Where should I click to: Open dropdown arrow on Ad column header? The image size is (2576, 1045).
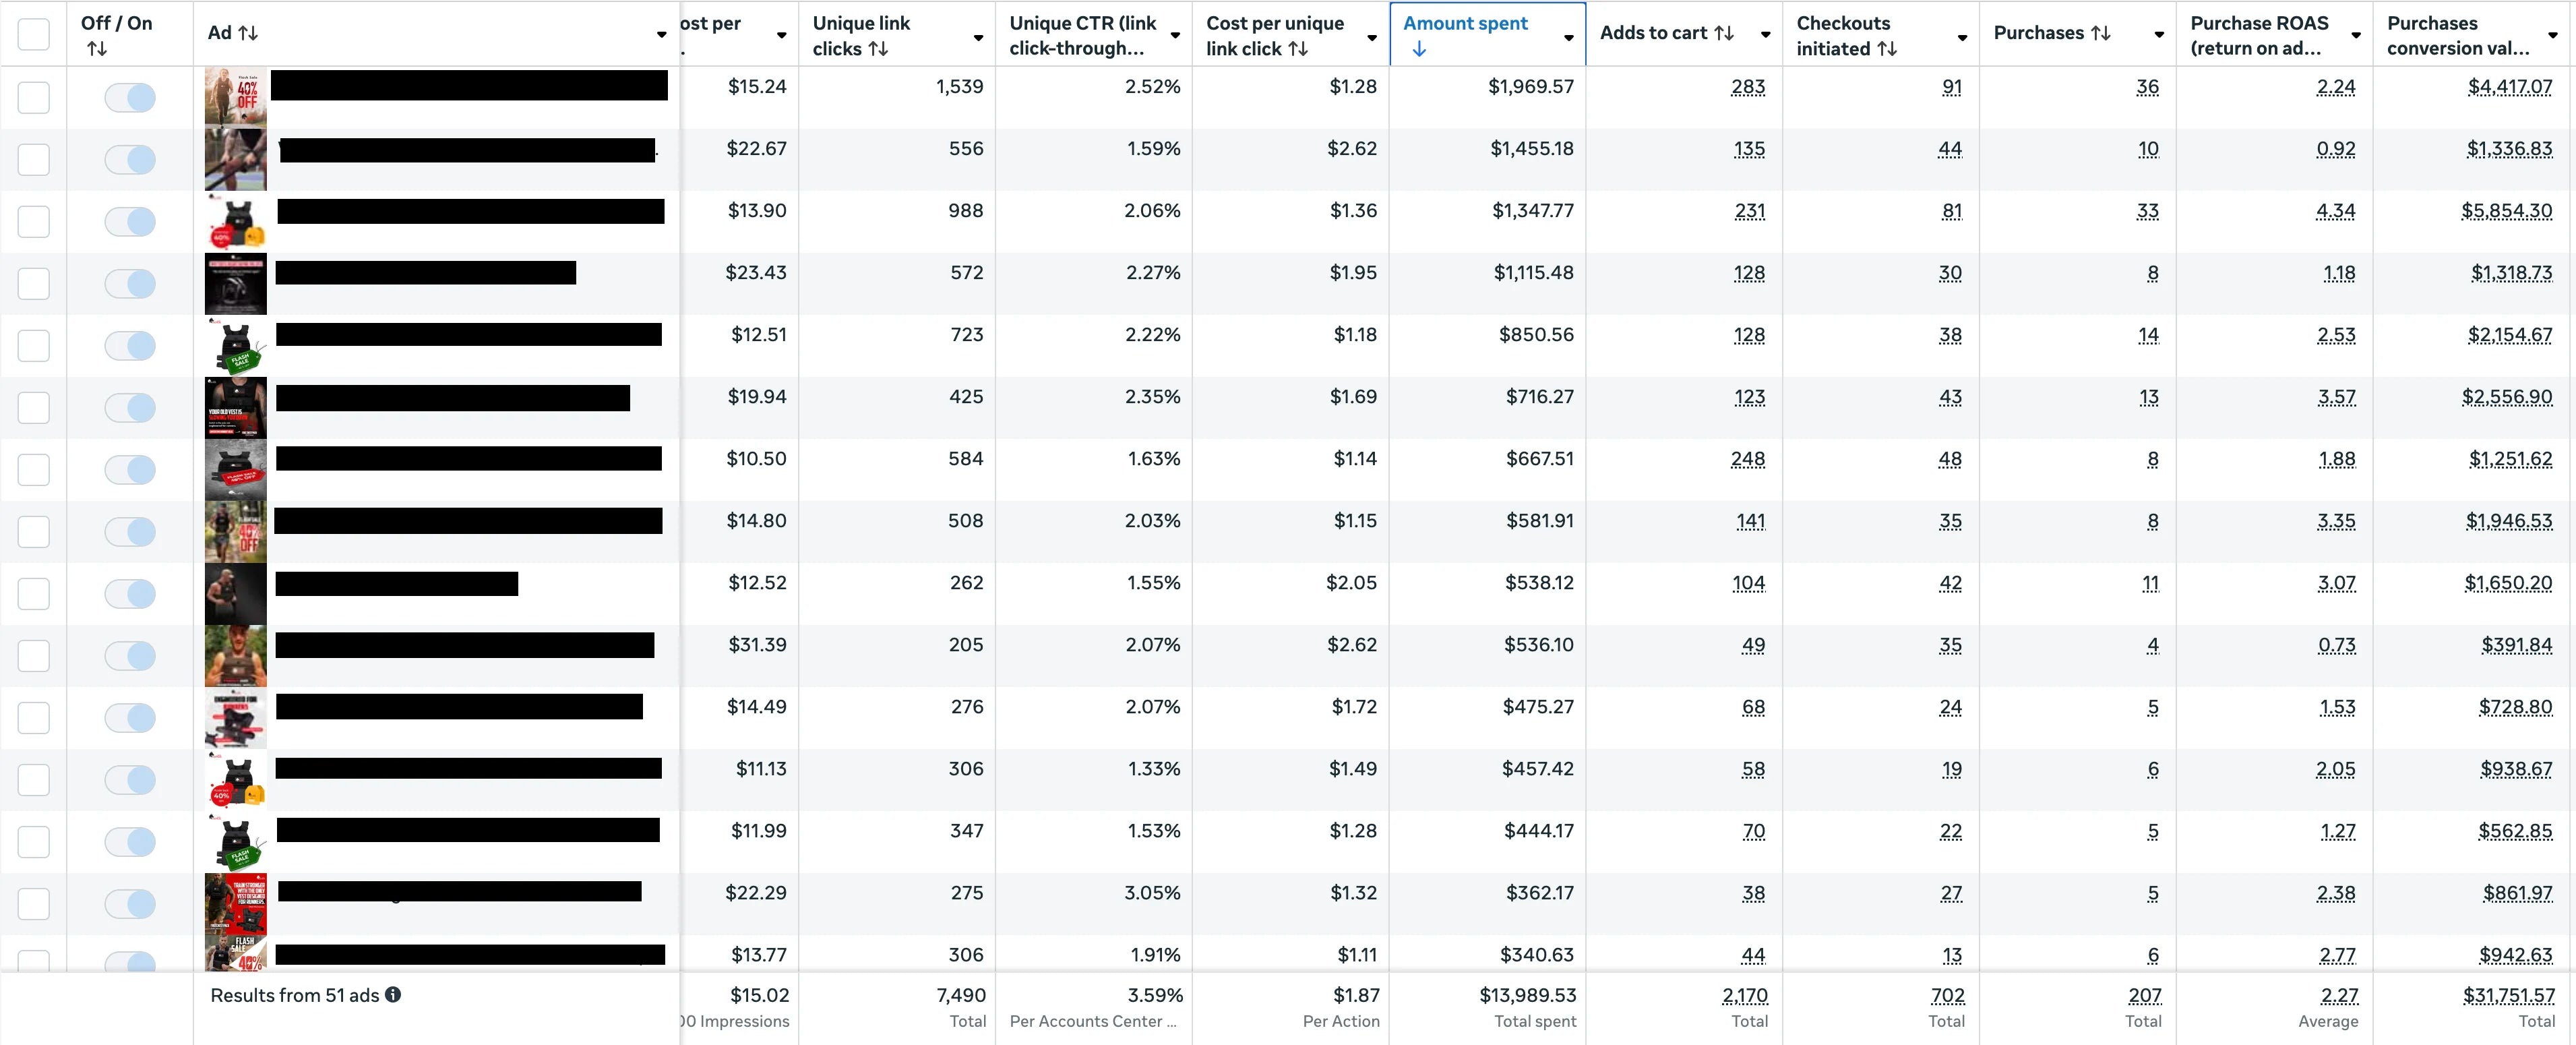pos(661,35)
